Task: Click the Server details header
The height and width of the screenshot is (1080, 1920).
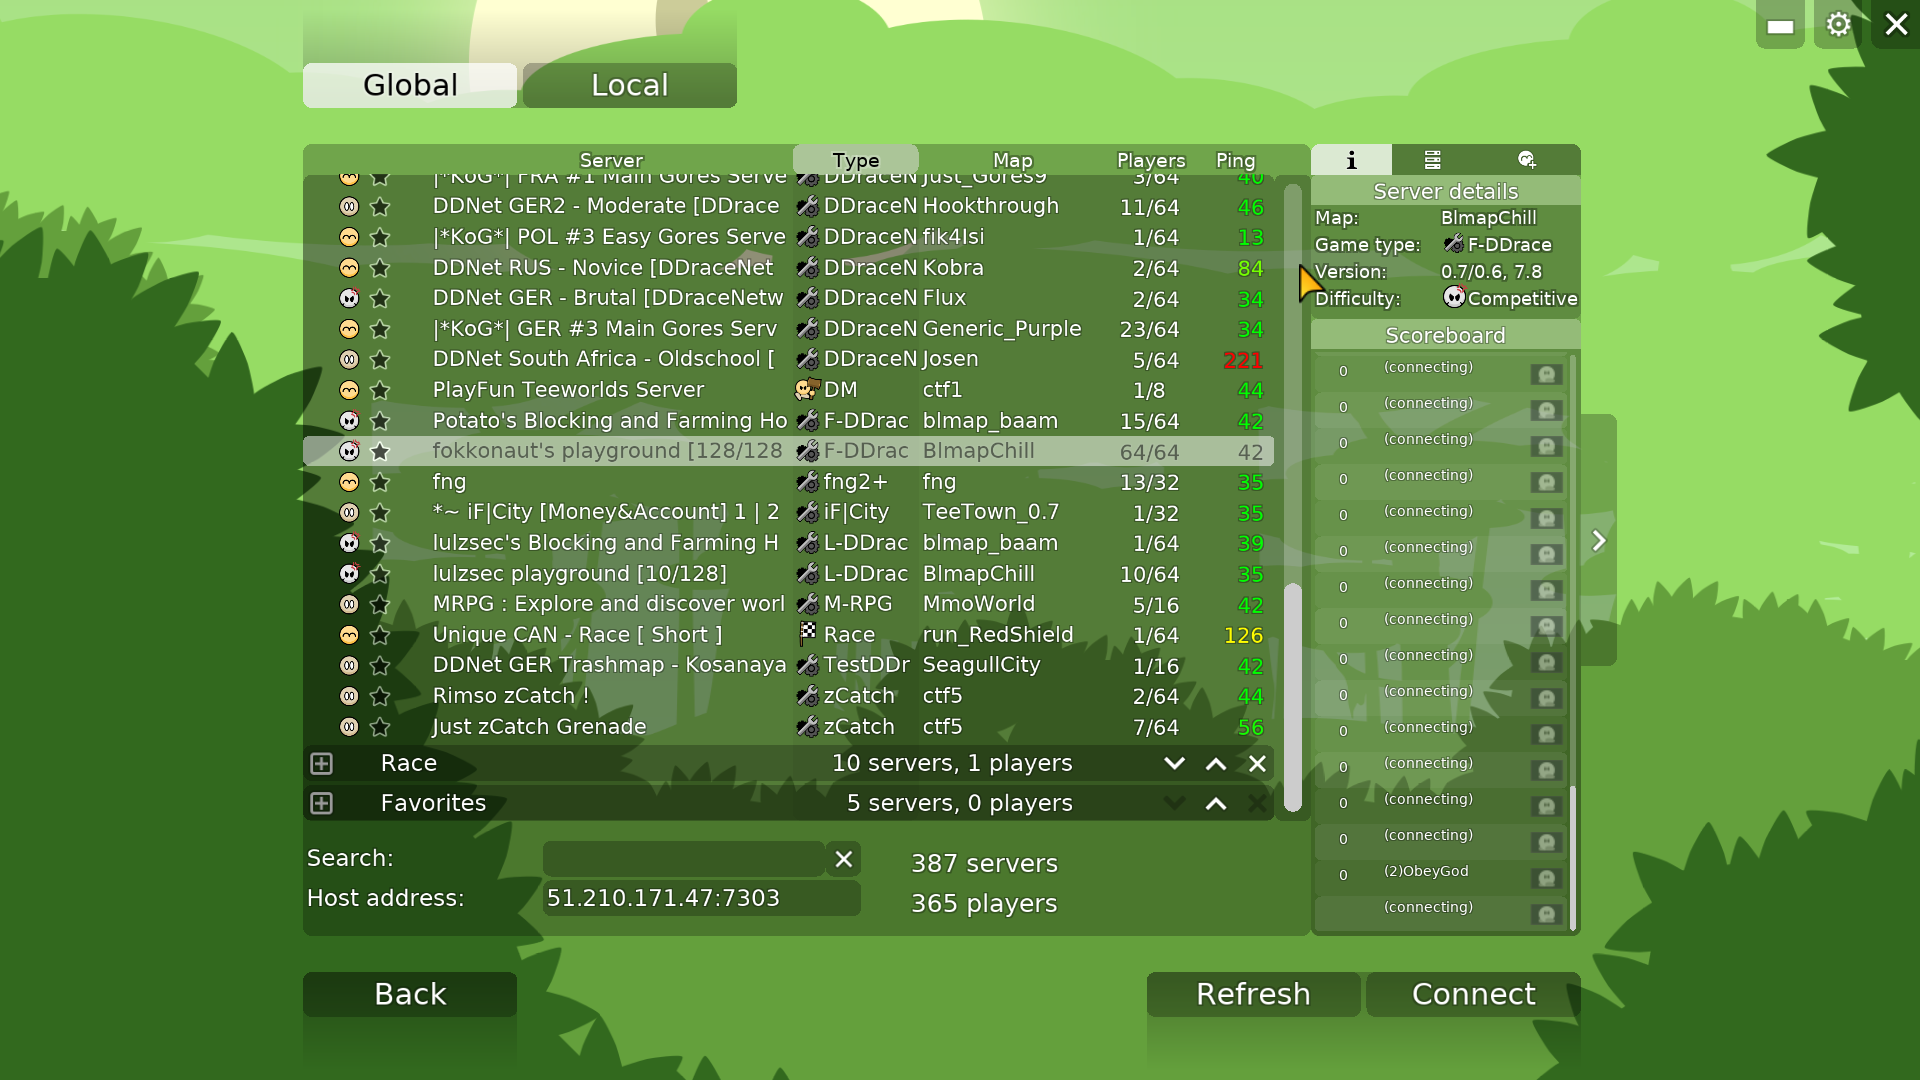Action: pyautogui.click(x=1445, y=191)
